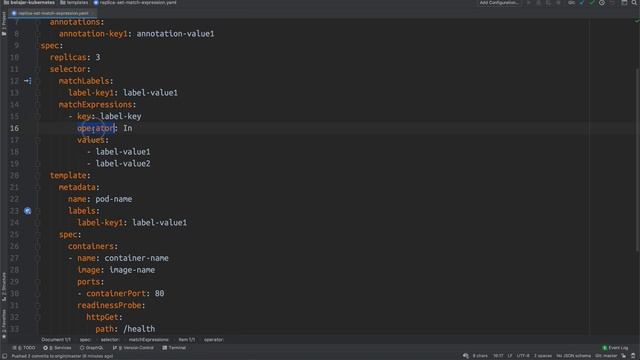Open Git history clock icon
The height and width of the screenshot is (360, 640).
[602, 2]
